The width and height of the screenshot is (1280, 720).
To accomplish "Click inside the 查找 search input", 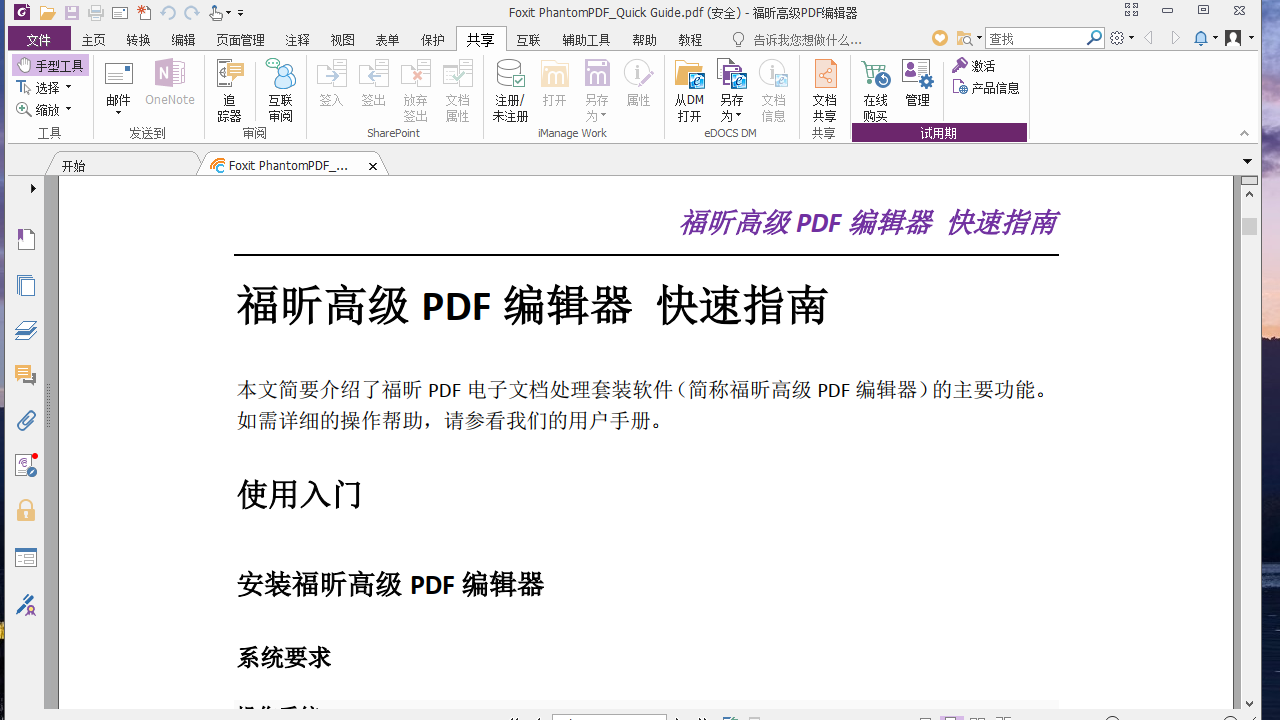I will 1036,38.
